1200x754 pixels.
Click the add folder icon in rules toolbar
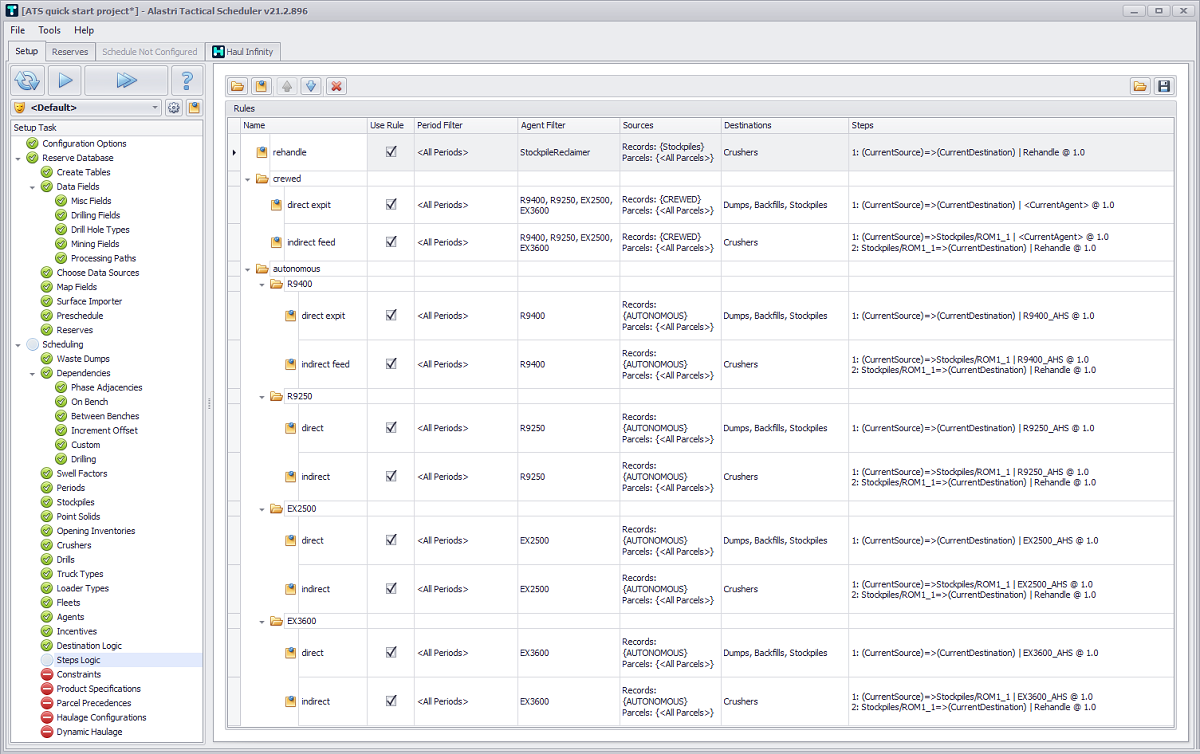(x=237, y=86)
